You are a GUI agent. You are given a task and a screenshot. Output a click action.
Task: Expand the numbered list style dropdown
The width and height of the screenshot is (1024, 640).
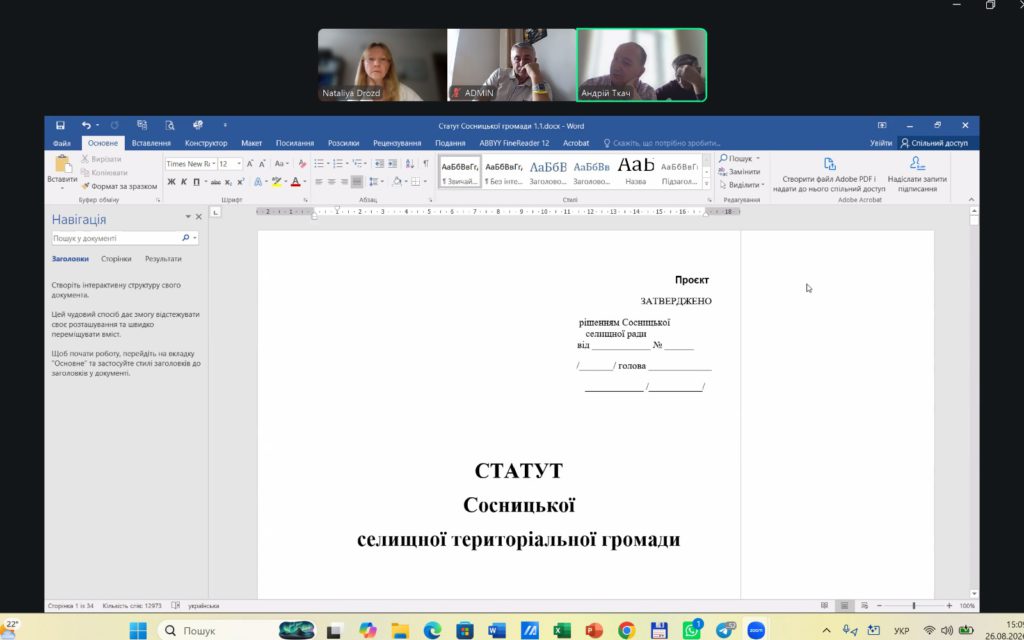click(347, 164)
